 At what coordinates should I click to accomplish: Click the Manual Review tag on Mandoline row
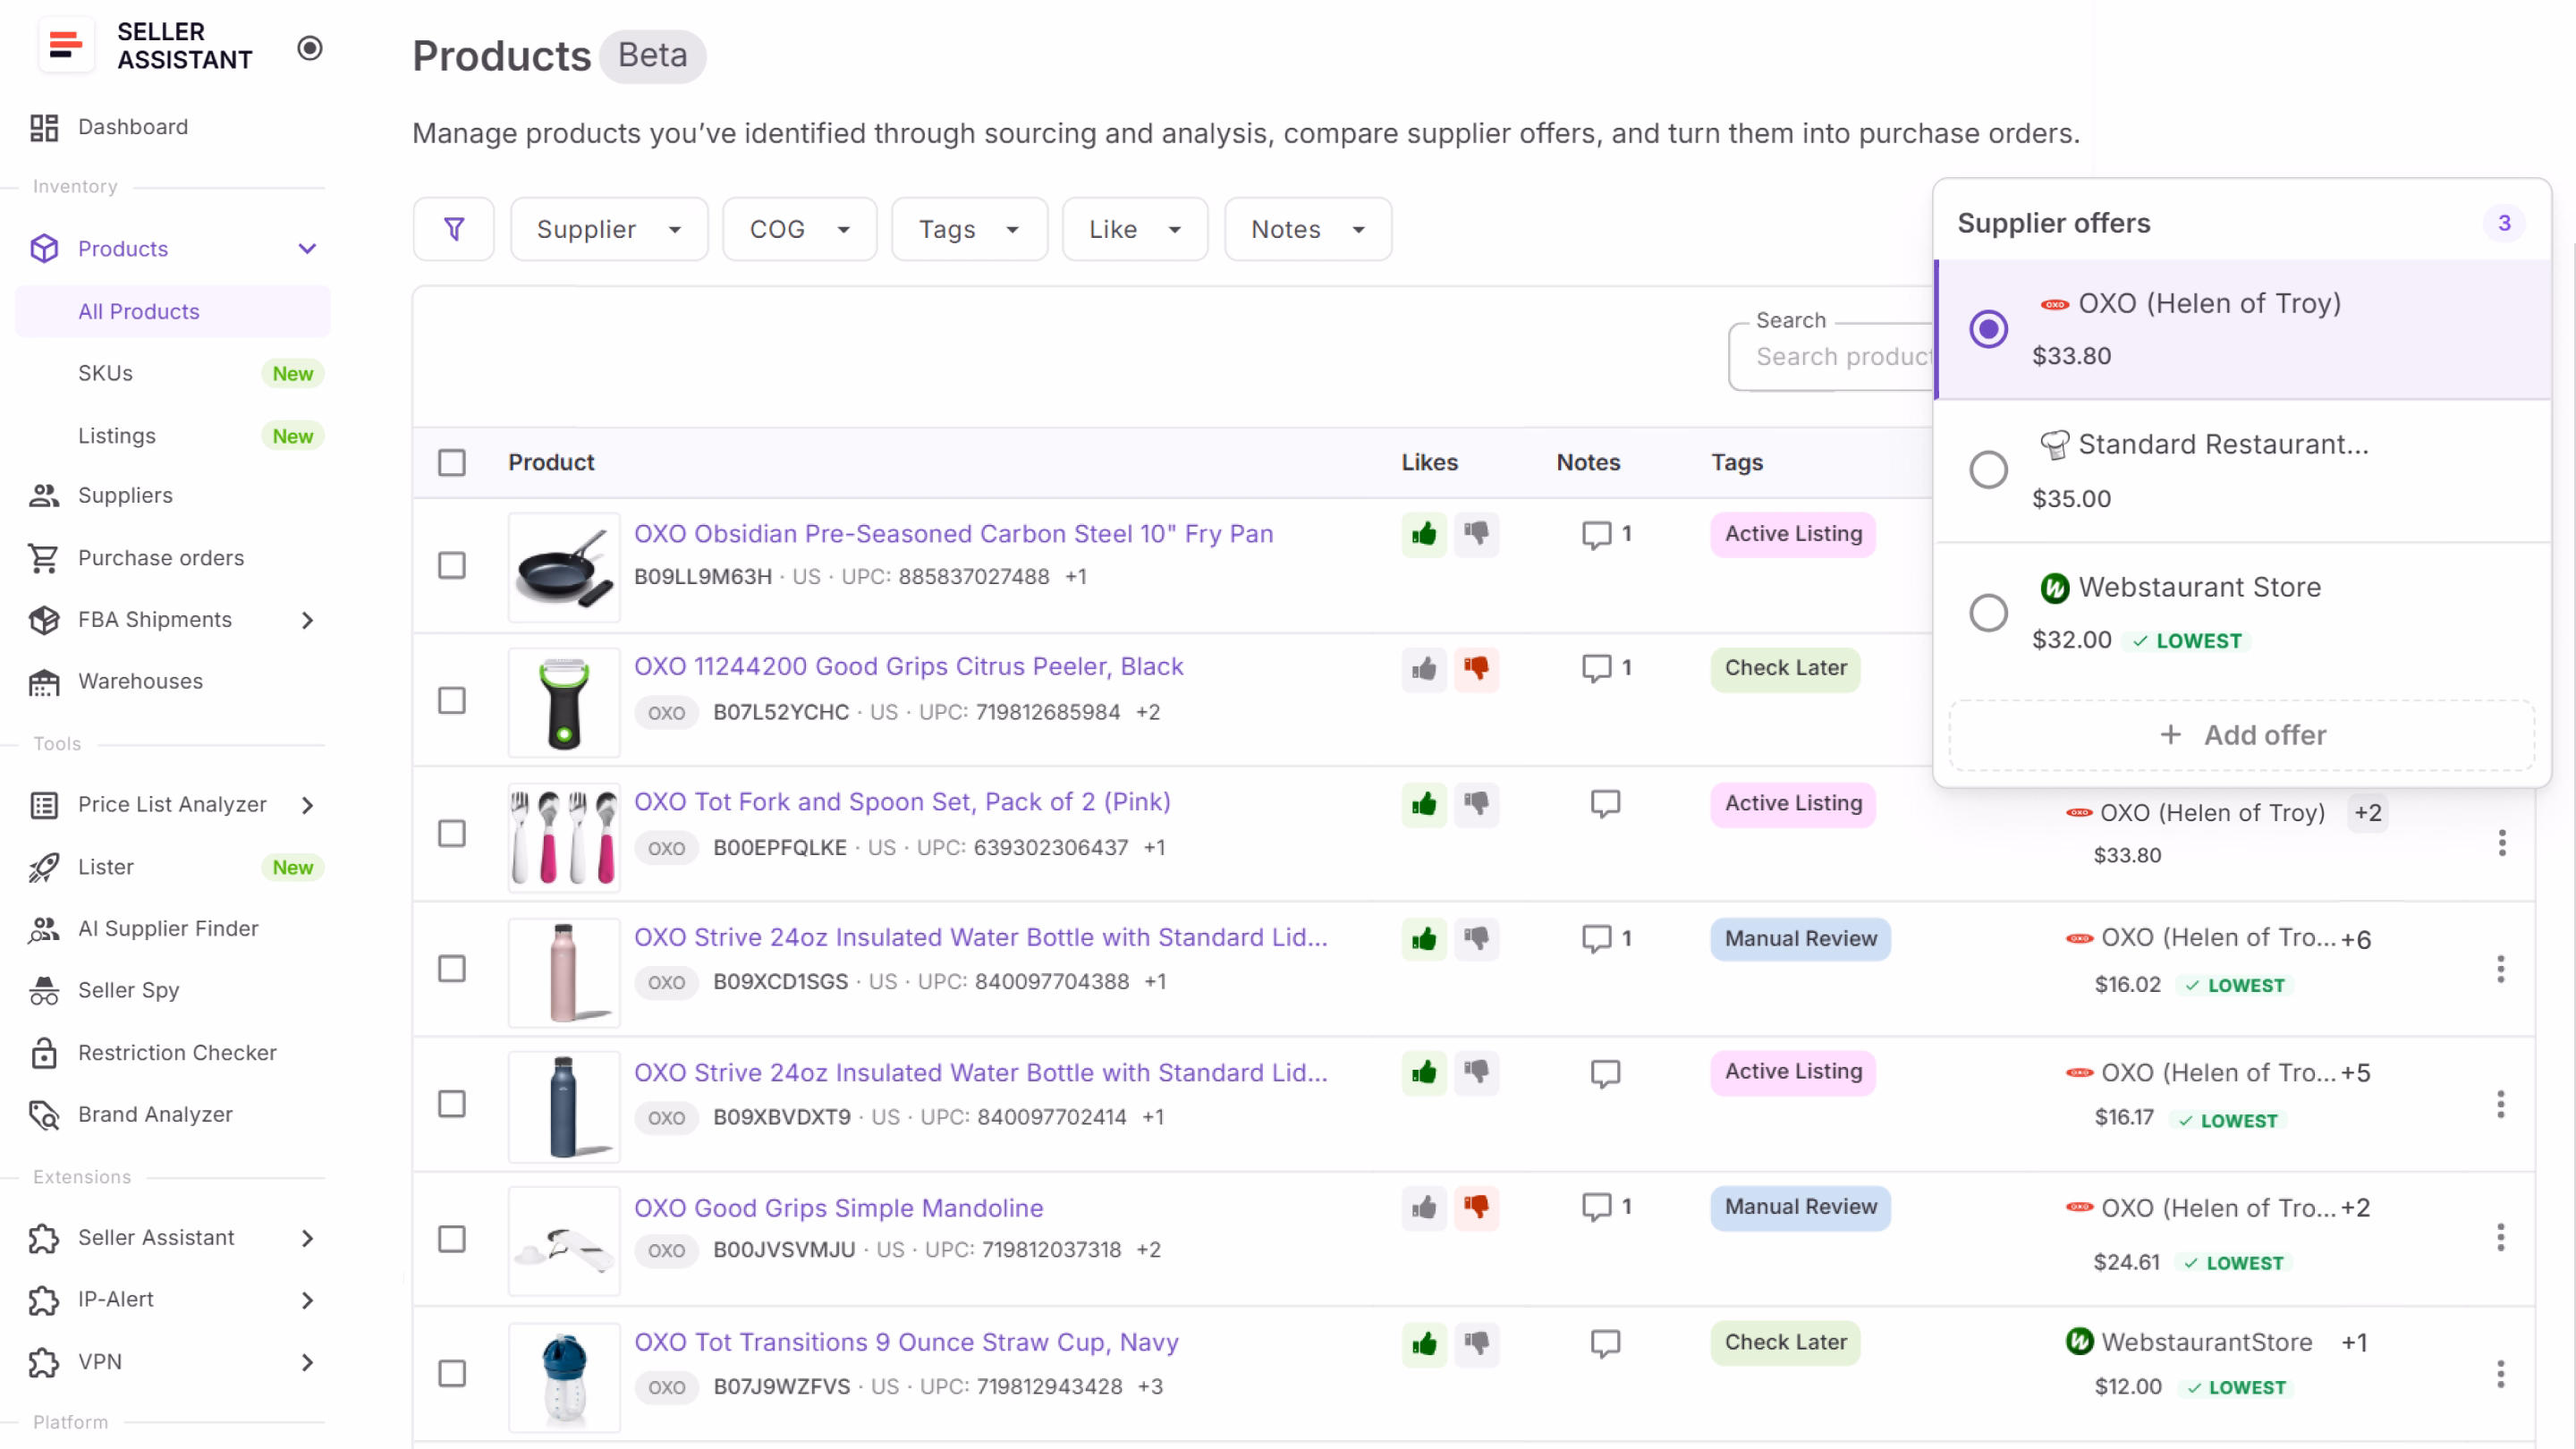[1800, 1207]
